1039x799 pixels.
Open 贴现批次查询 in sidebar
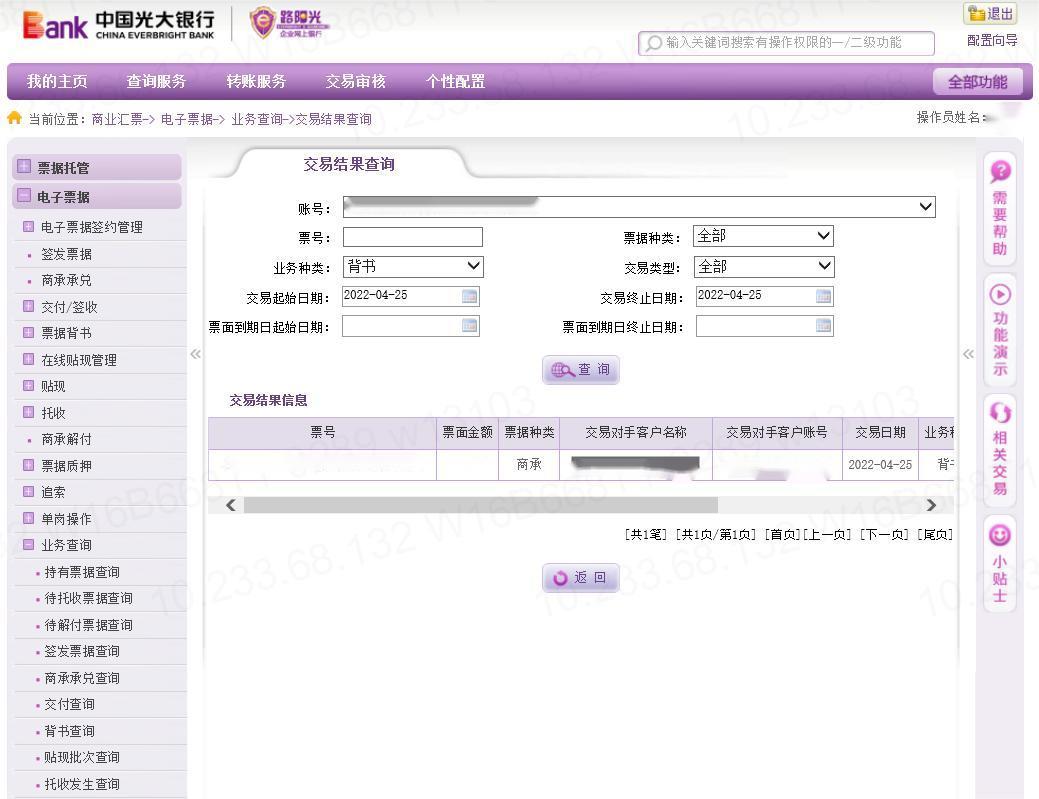(x=82, y=757)
